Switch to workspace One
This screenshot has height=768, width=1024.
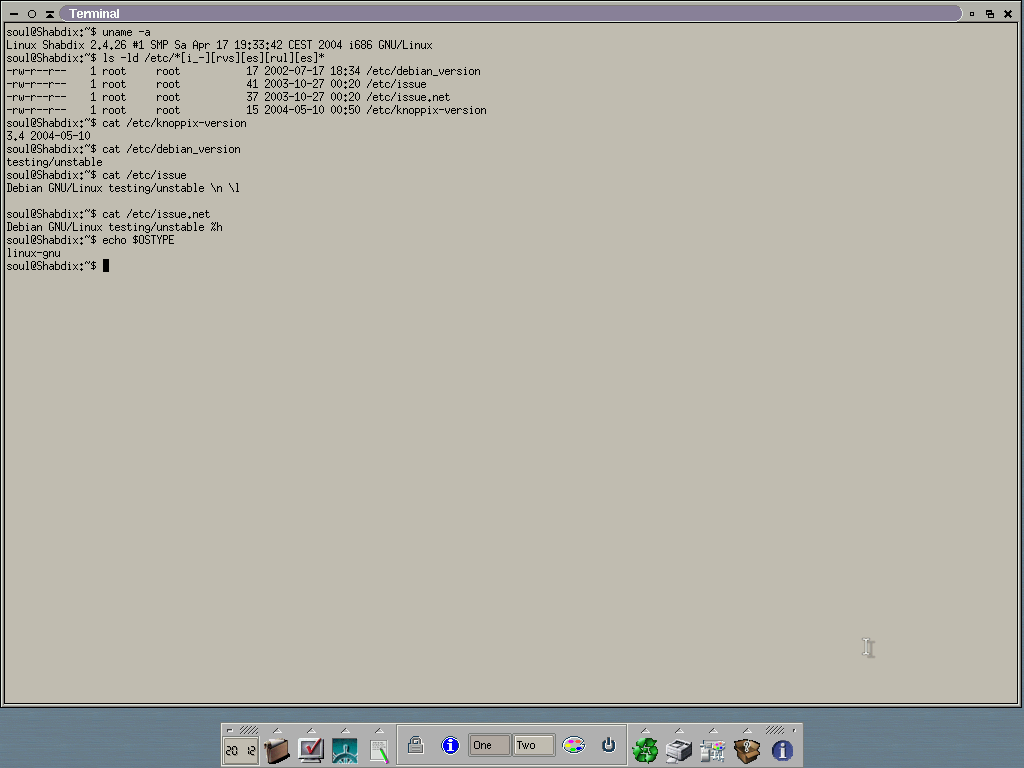[x=489, y=745]
